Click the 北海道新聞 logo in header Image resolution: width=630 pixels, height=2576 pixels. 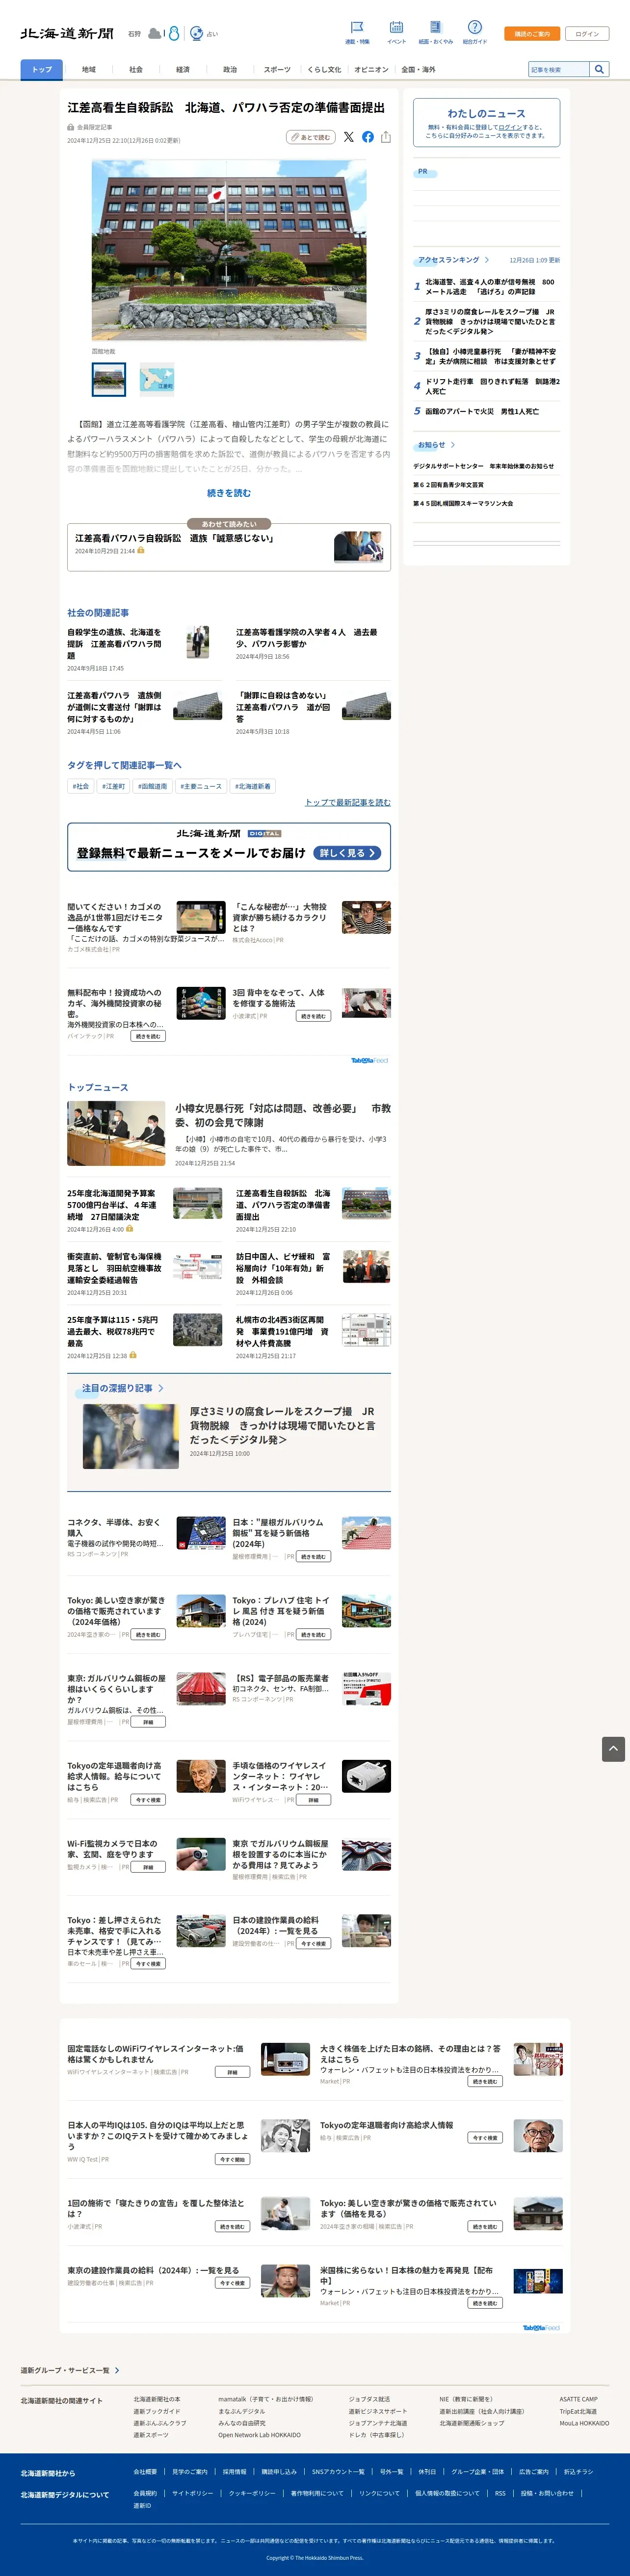(x=67, y=33)
